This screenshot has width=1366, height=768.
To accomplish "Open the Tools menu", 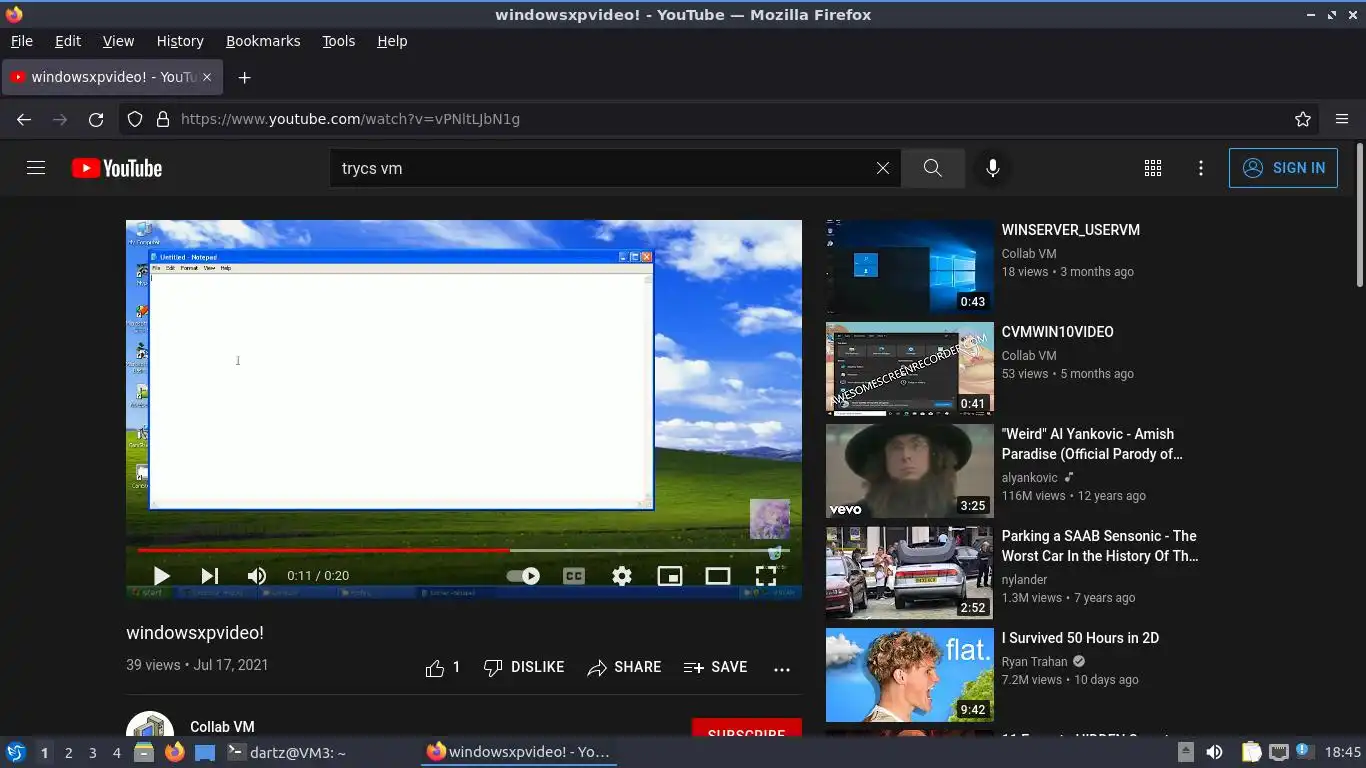I will coord(339,41).
